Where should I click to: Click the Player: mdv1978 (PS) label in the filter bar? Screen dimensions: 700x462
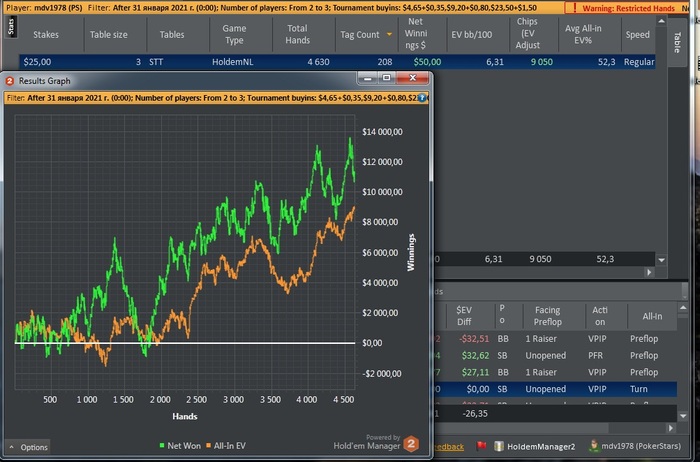[x=44, y=8]
